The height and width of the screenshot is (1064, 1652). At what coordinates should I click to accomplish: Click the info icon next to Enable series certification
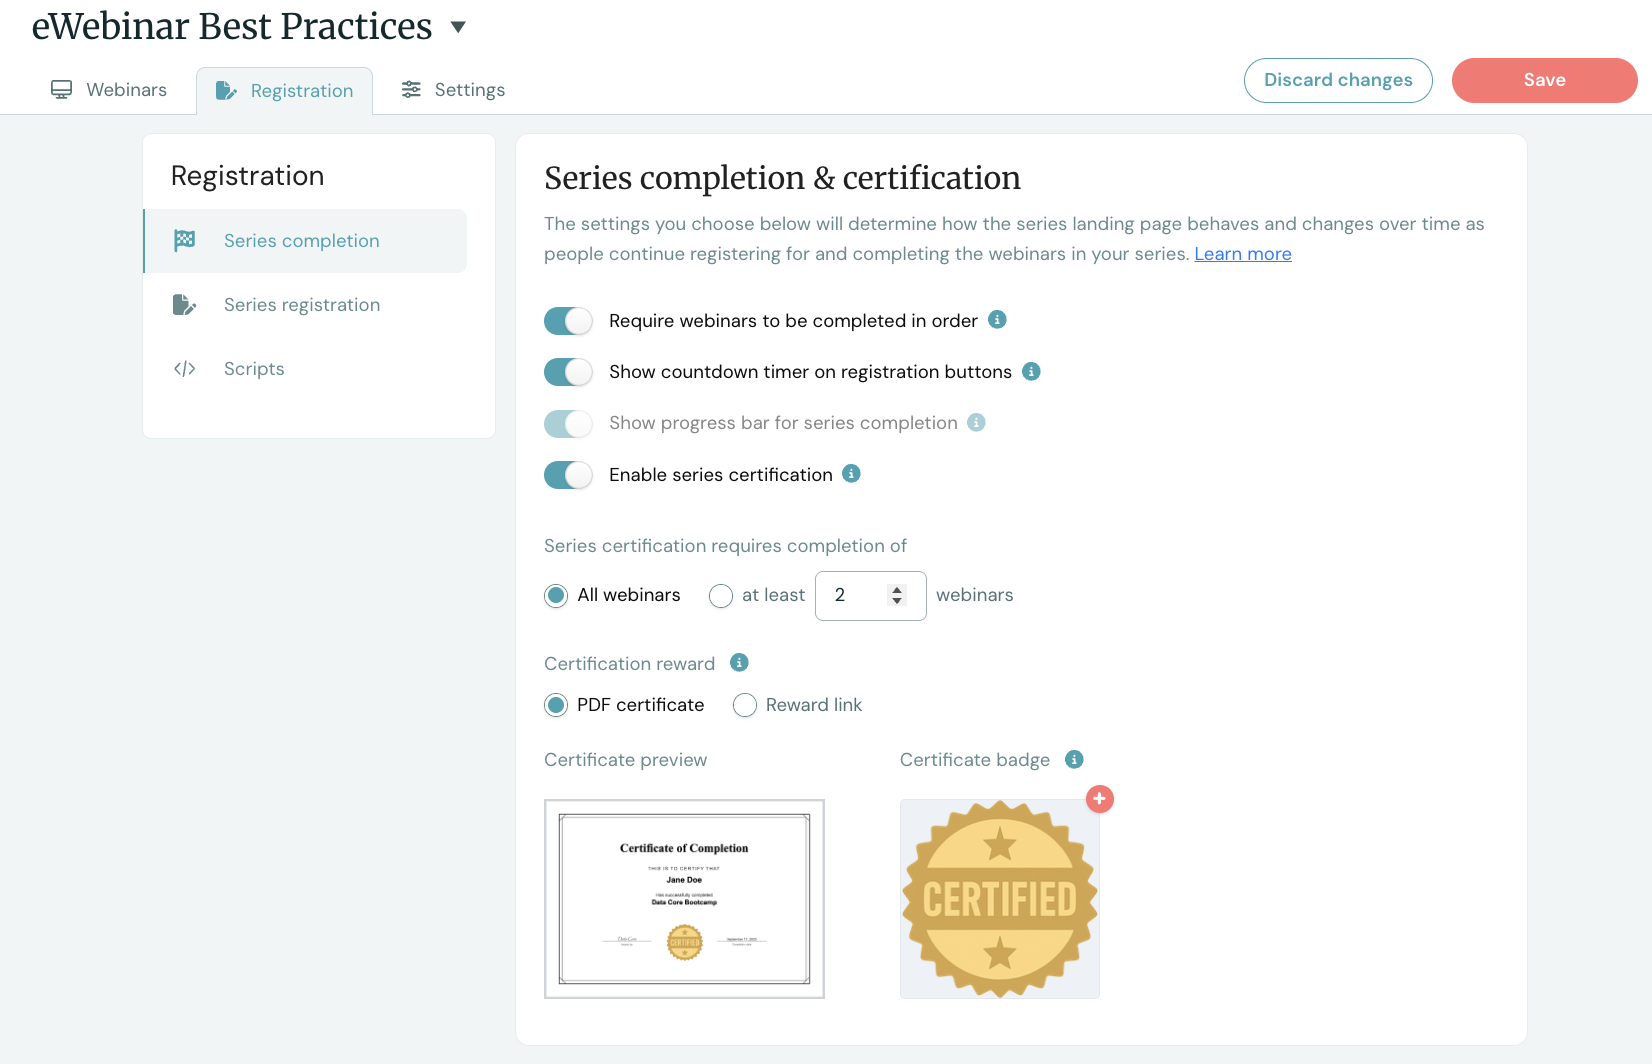coord(851,473)
